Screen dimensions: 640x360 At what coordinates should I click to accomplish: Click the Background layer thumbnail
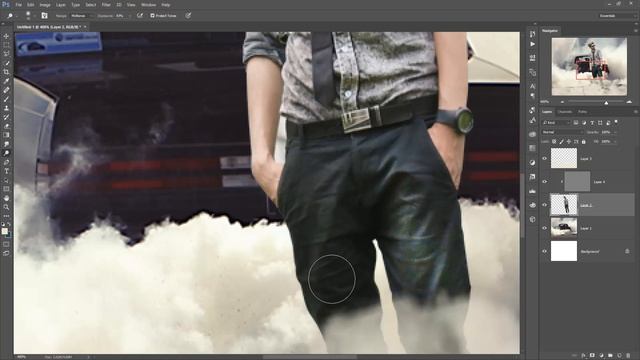coord(564,251)
